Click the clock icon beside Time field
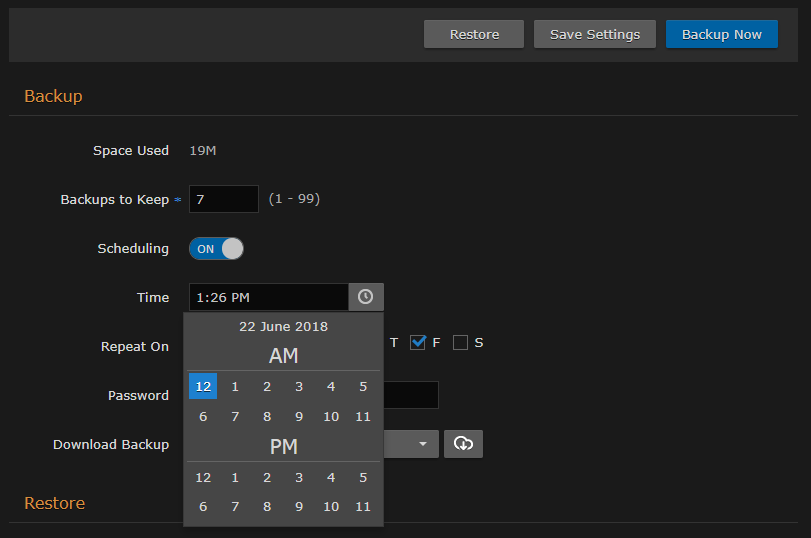811x538 pixels. click(365, 297)
